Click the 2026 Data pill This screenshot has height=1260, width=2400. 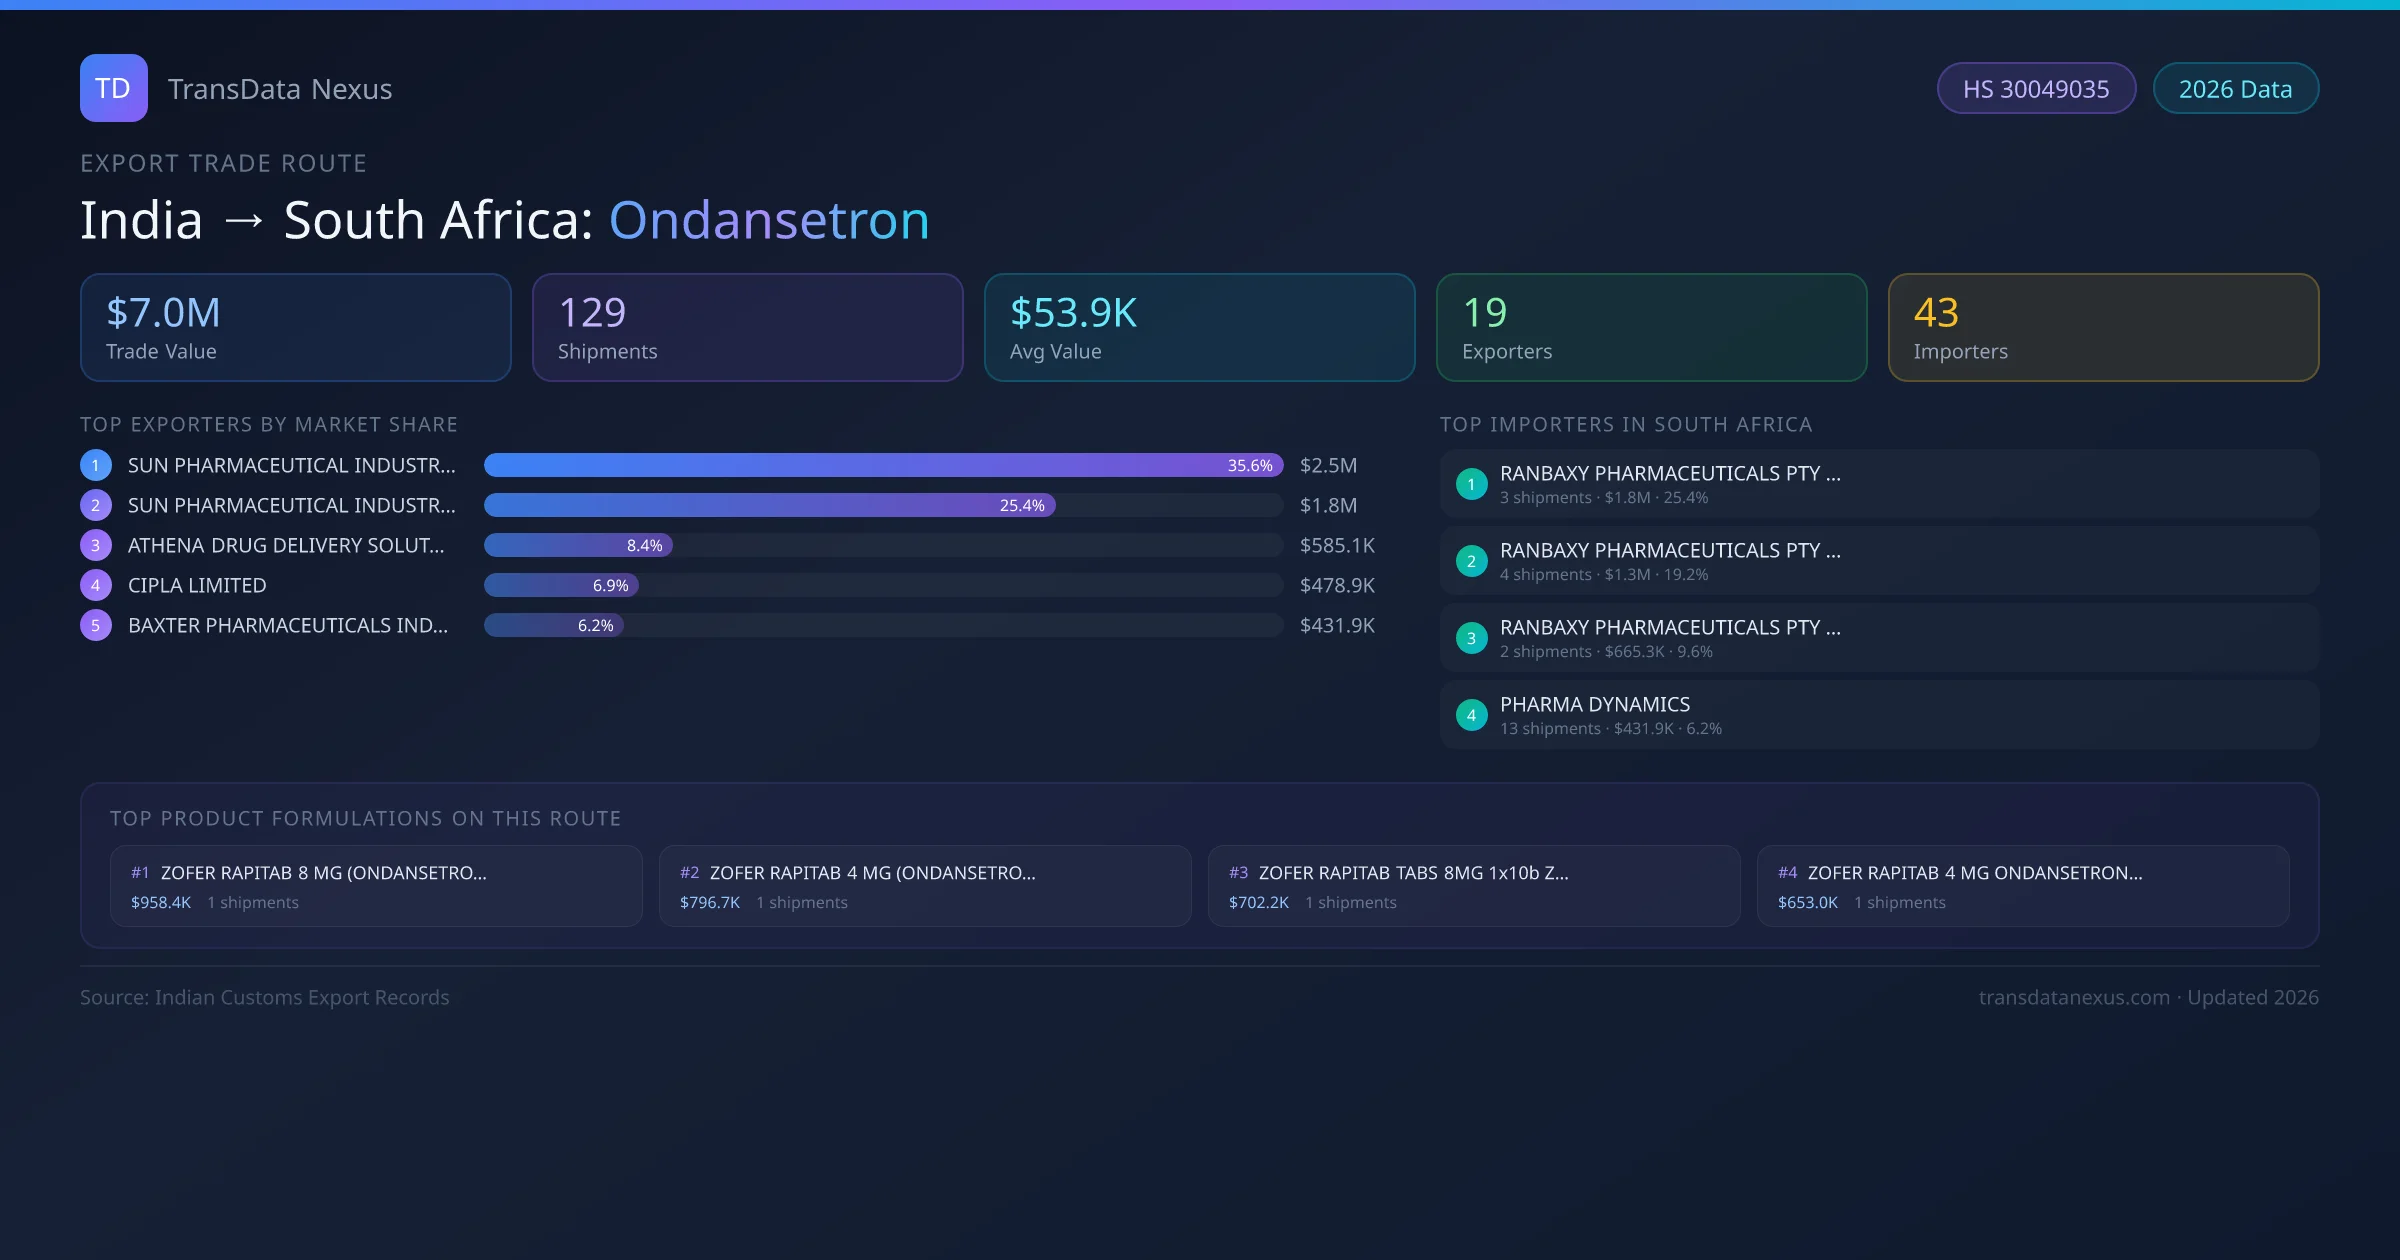2235,89
